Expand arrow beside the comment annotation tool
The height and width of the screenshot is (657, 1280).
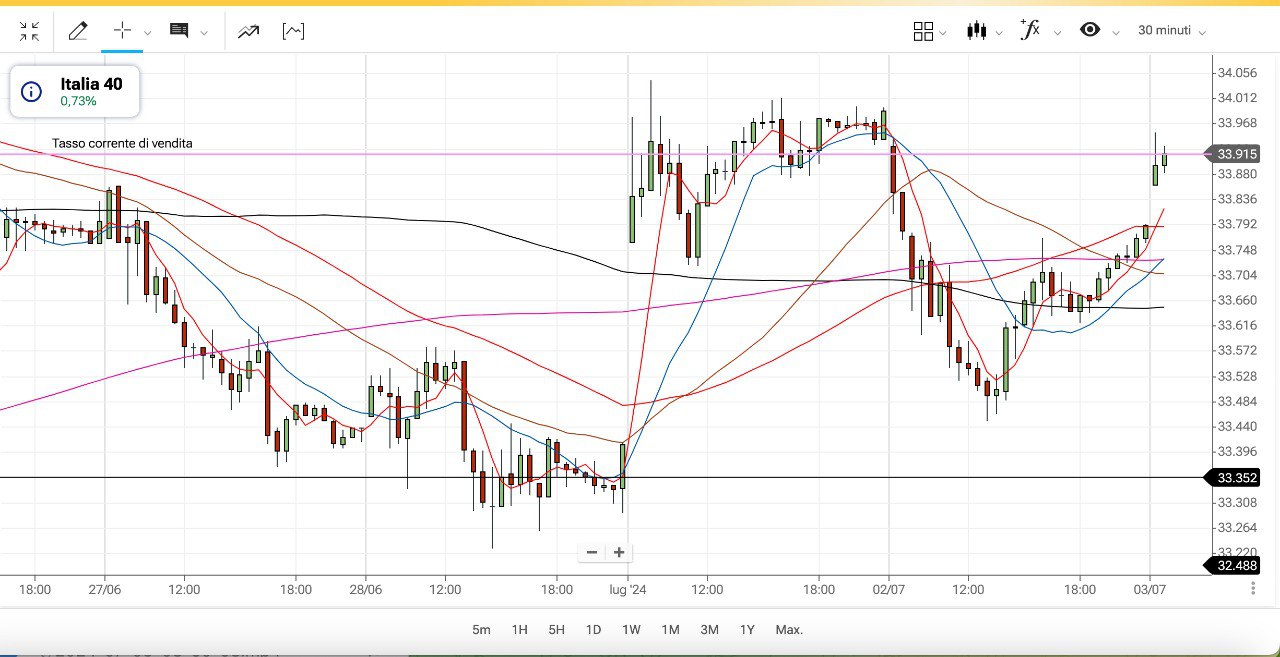pos(204,32)
